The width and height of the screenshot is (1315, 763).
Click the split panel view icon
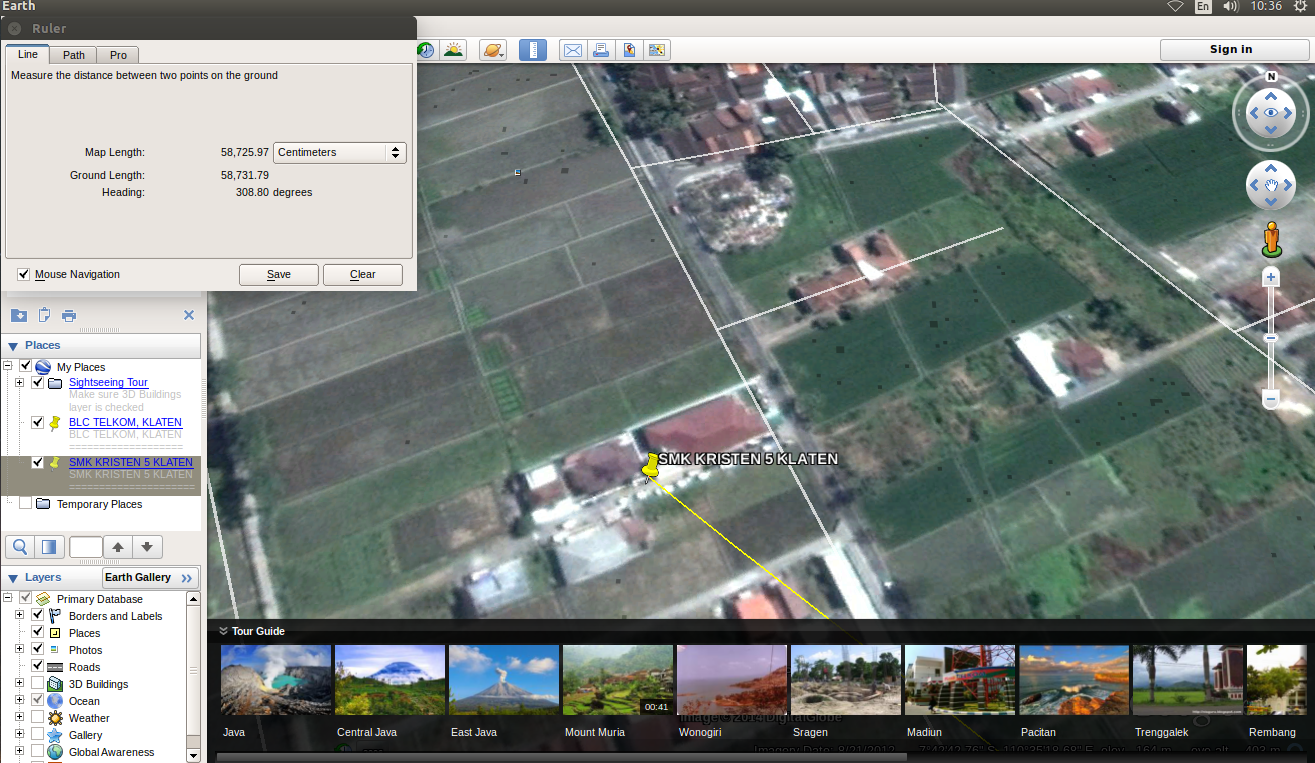48,547
